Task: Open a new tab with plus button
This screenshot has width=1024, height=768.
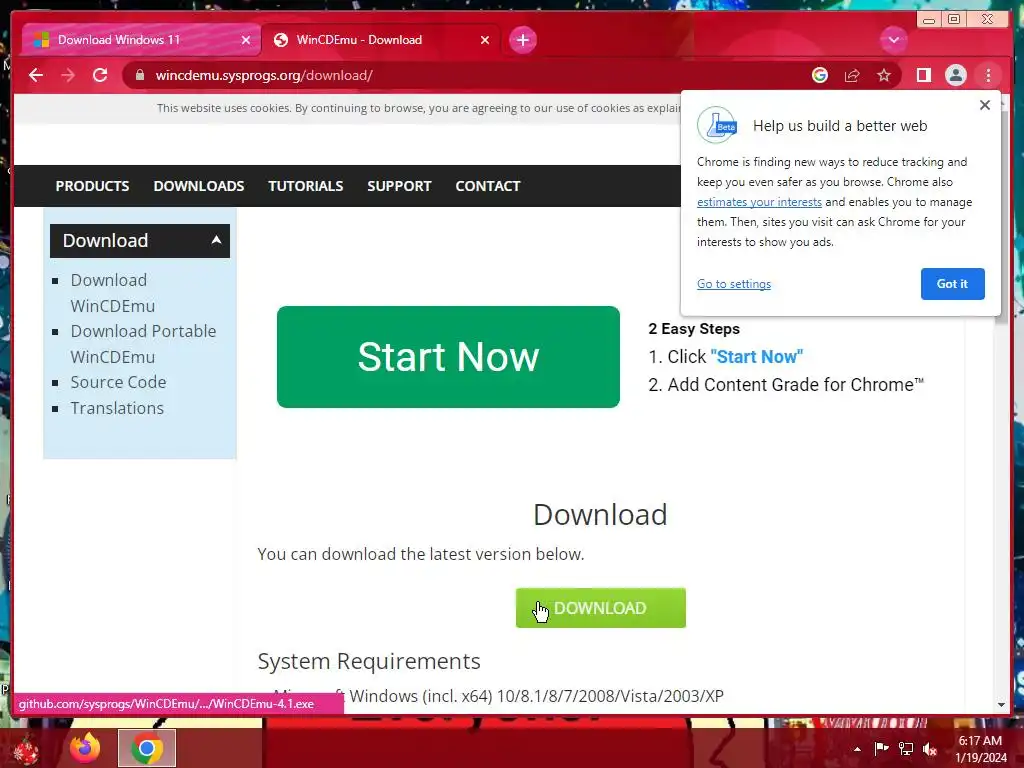Action: coord(522,40)
